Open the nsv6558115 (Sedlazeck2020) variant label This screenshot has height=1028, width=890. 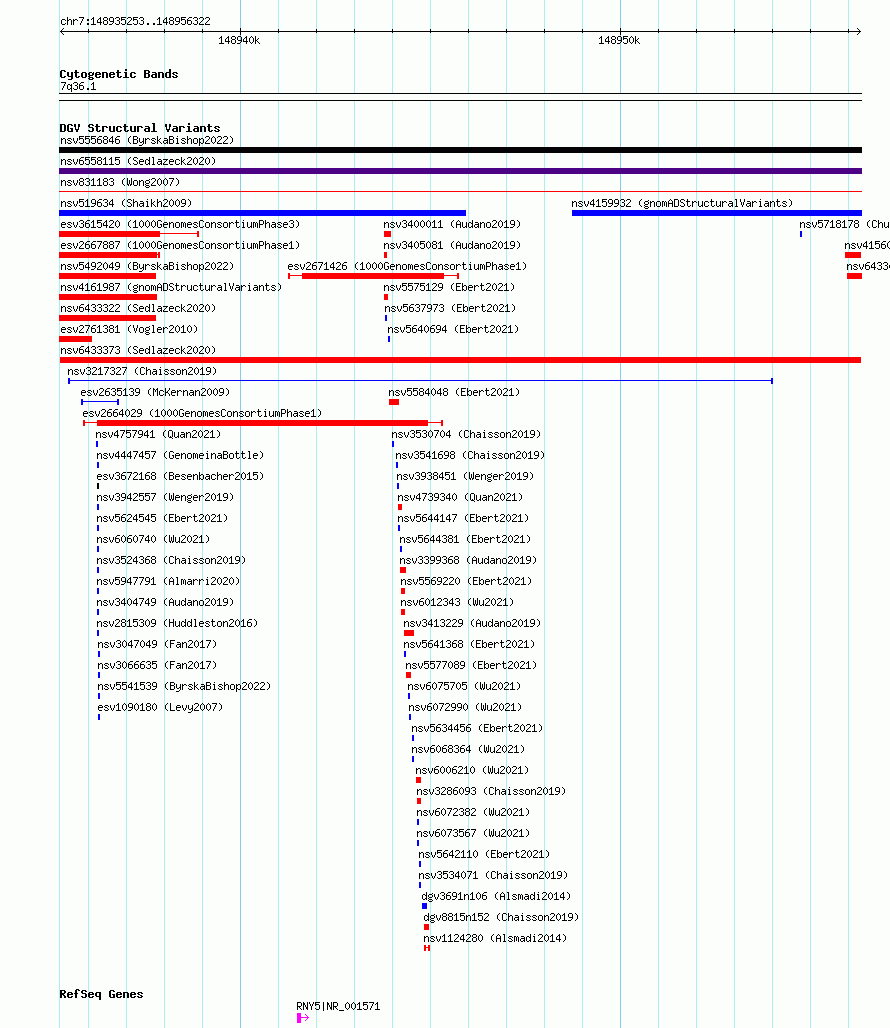[x=138, y=161]
